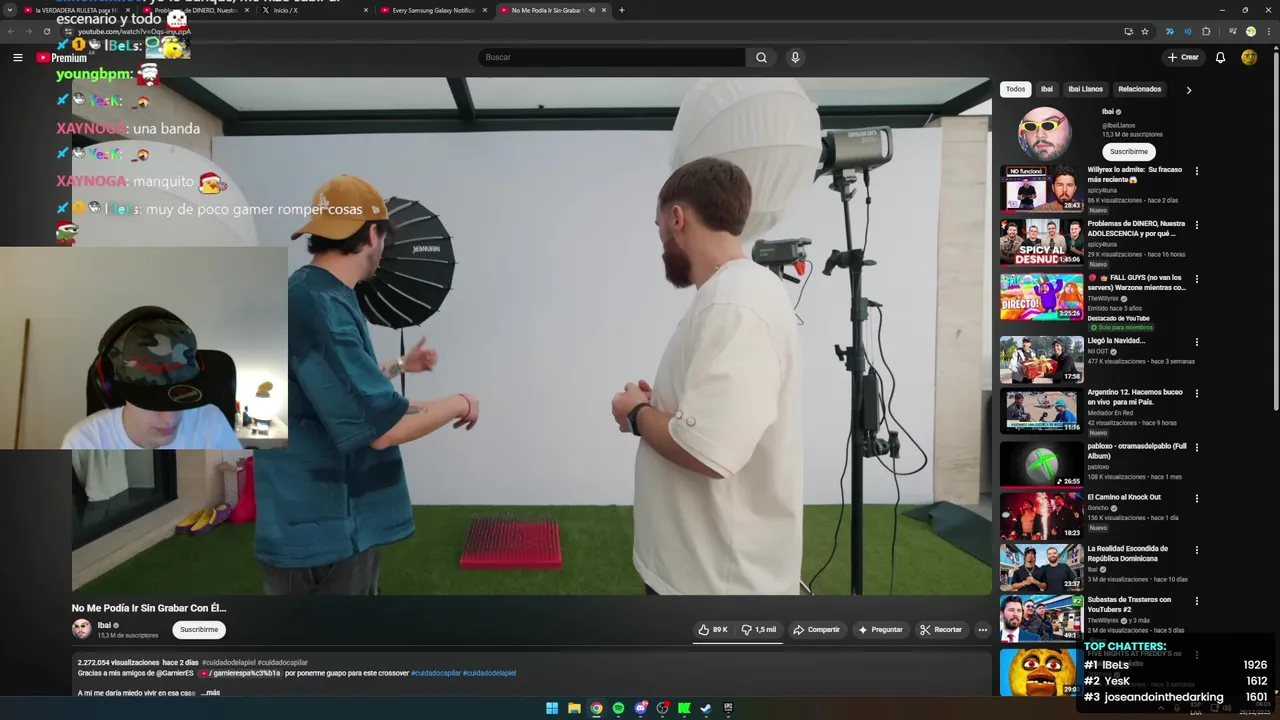Screen dimensions: 1280x720
Task: Open options for FALL GUYS video
Action: (x=1196, y=279)
